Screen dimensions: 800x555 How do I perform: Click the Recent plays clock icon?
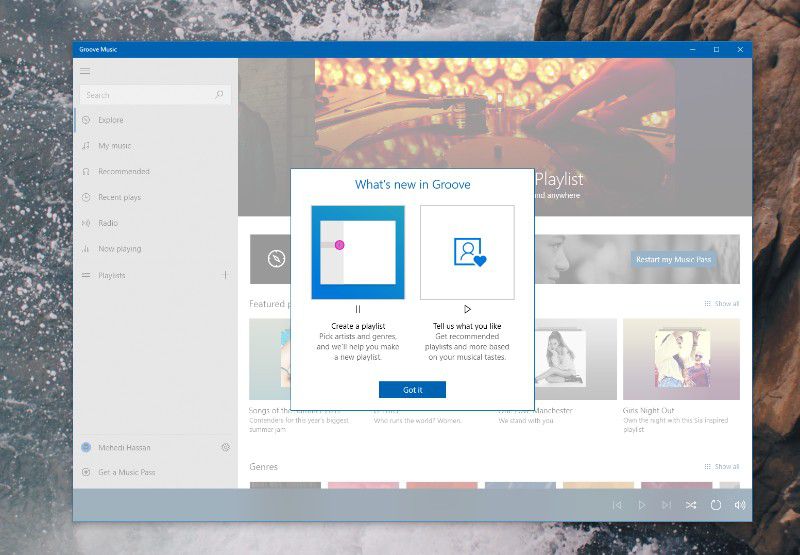coord(86,197)
